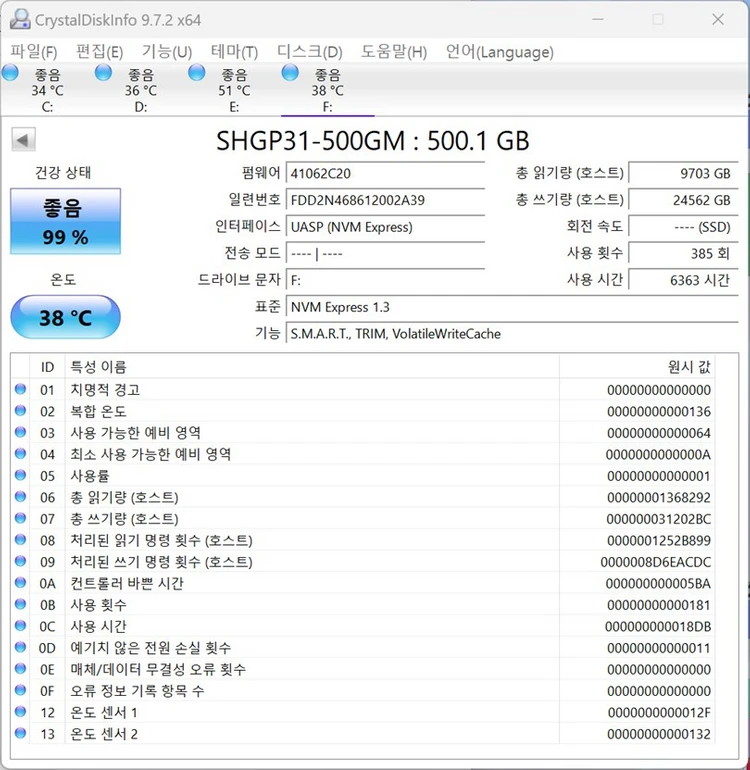Select the C: drive tab at 34 °C
The width and height of the screenshot is (750, 770).
point(47,90)
